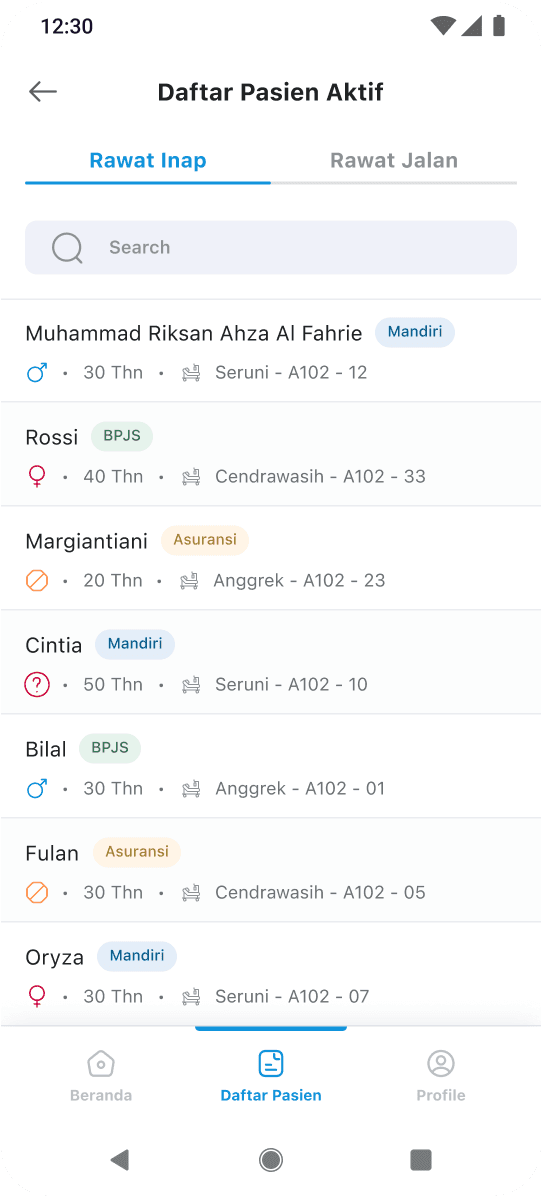Viewport: 541px width, 1196px height.
Task: Click the Mandiri badge next to Cintia
Action: coord(135,645)
